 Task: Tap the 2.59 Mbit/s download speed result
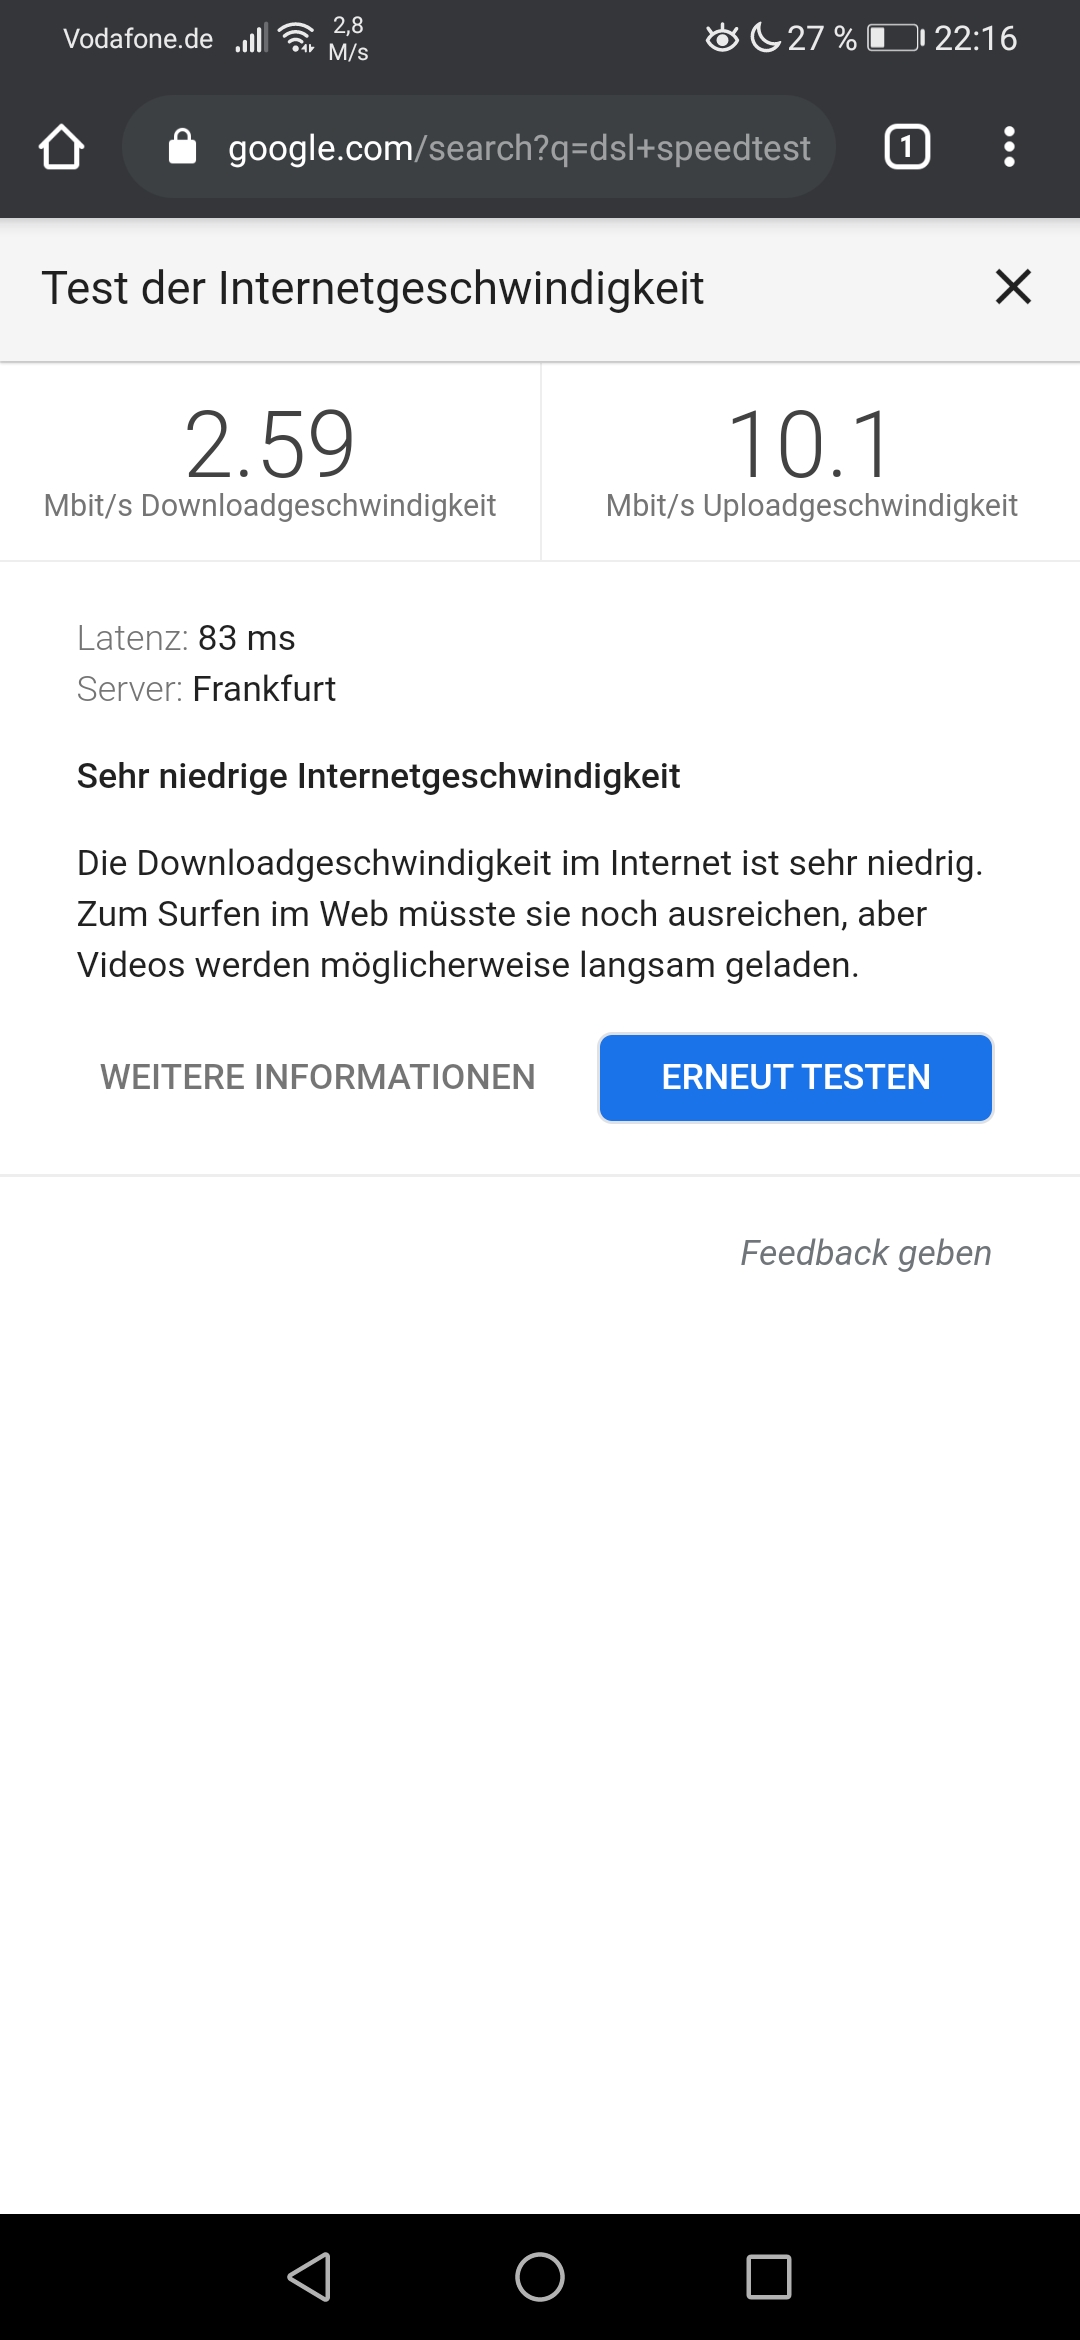click(x=270, y=462)
